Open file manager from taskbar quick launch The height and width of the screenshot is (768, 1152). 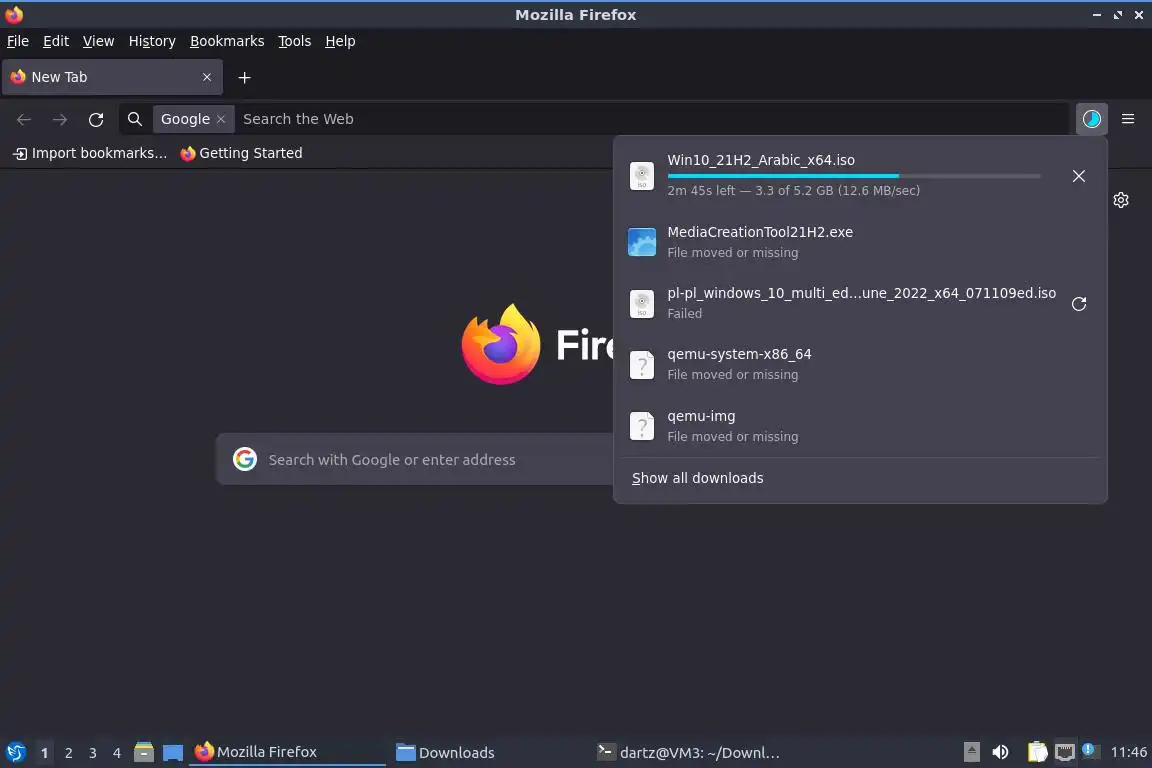click(x=144, y=752)
